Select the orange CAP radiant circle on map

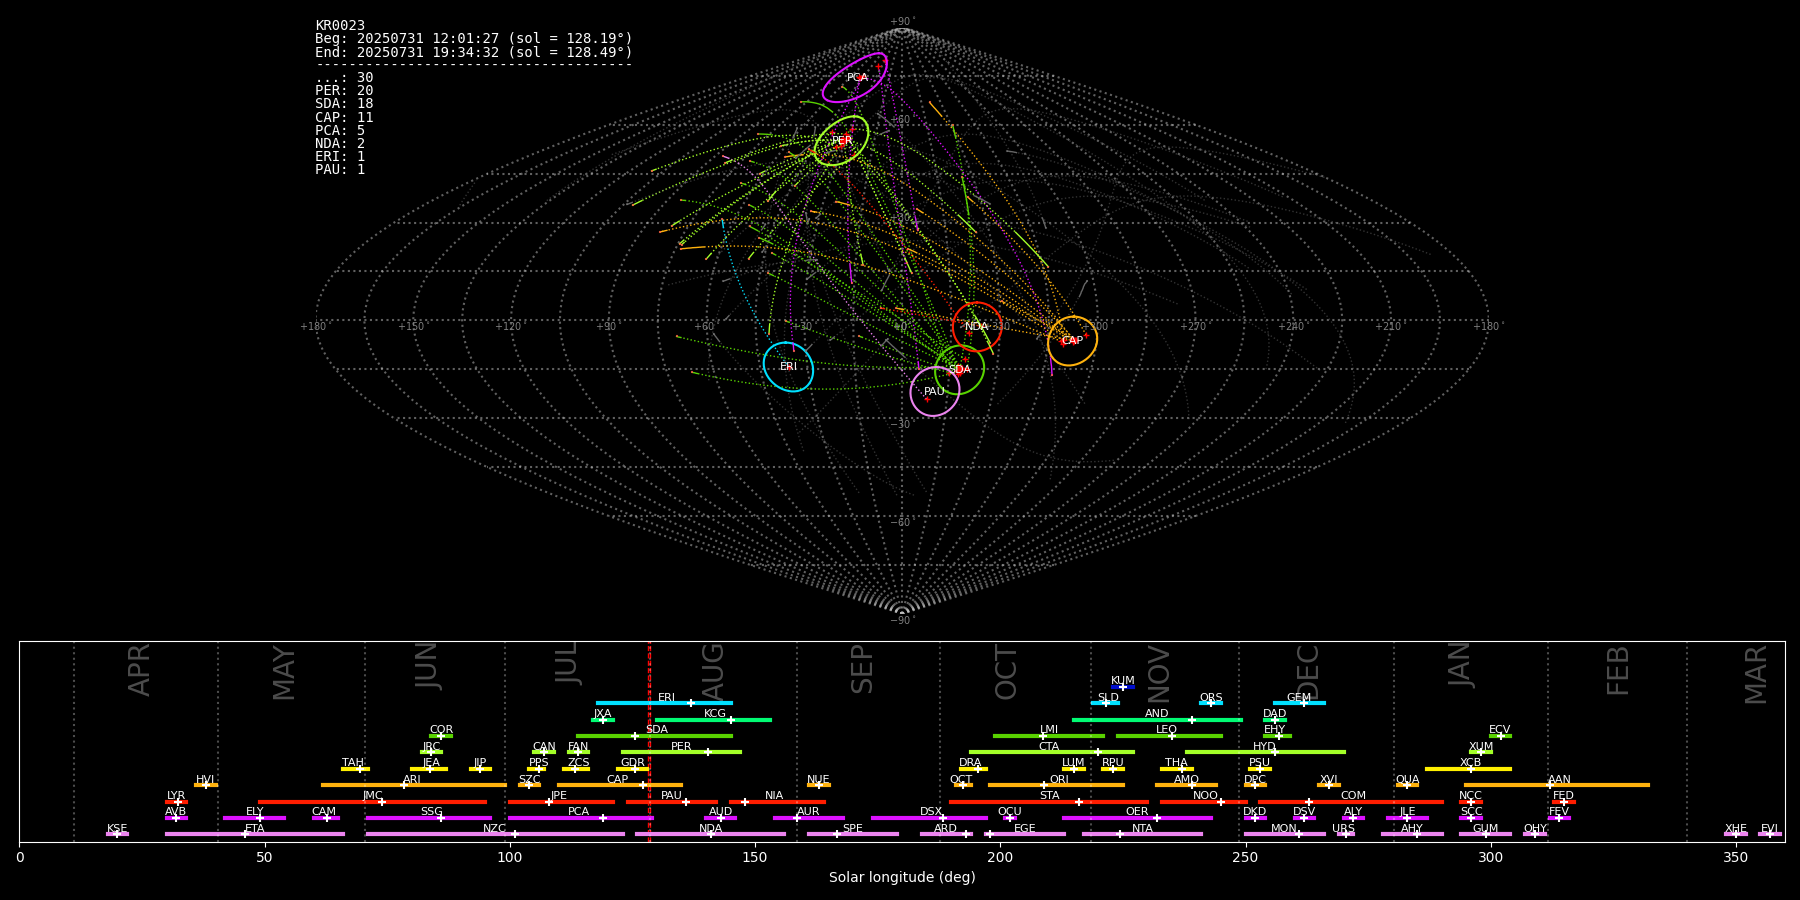1072,341
